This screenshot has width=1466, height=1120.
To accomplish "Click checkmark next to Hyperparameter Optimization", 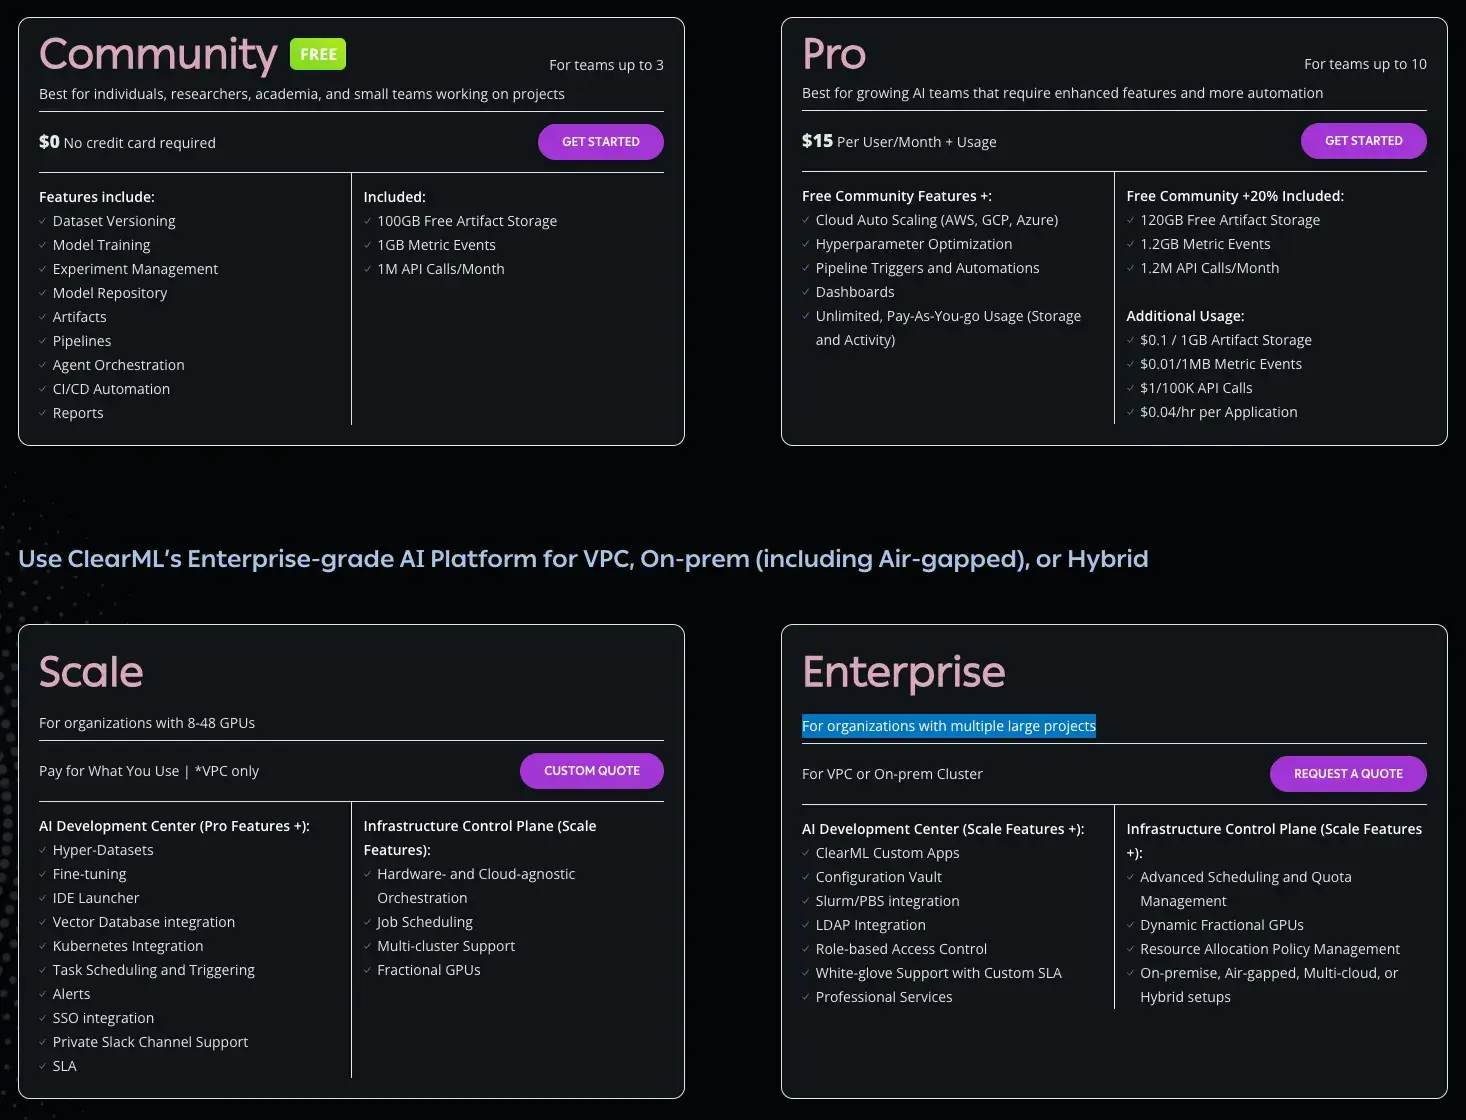I will click(806, 244).
